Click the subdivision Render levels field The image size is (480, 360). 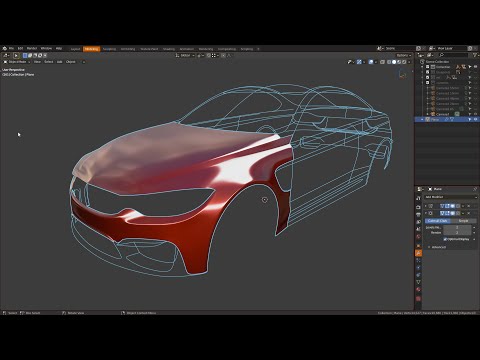[457, 233]
